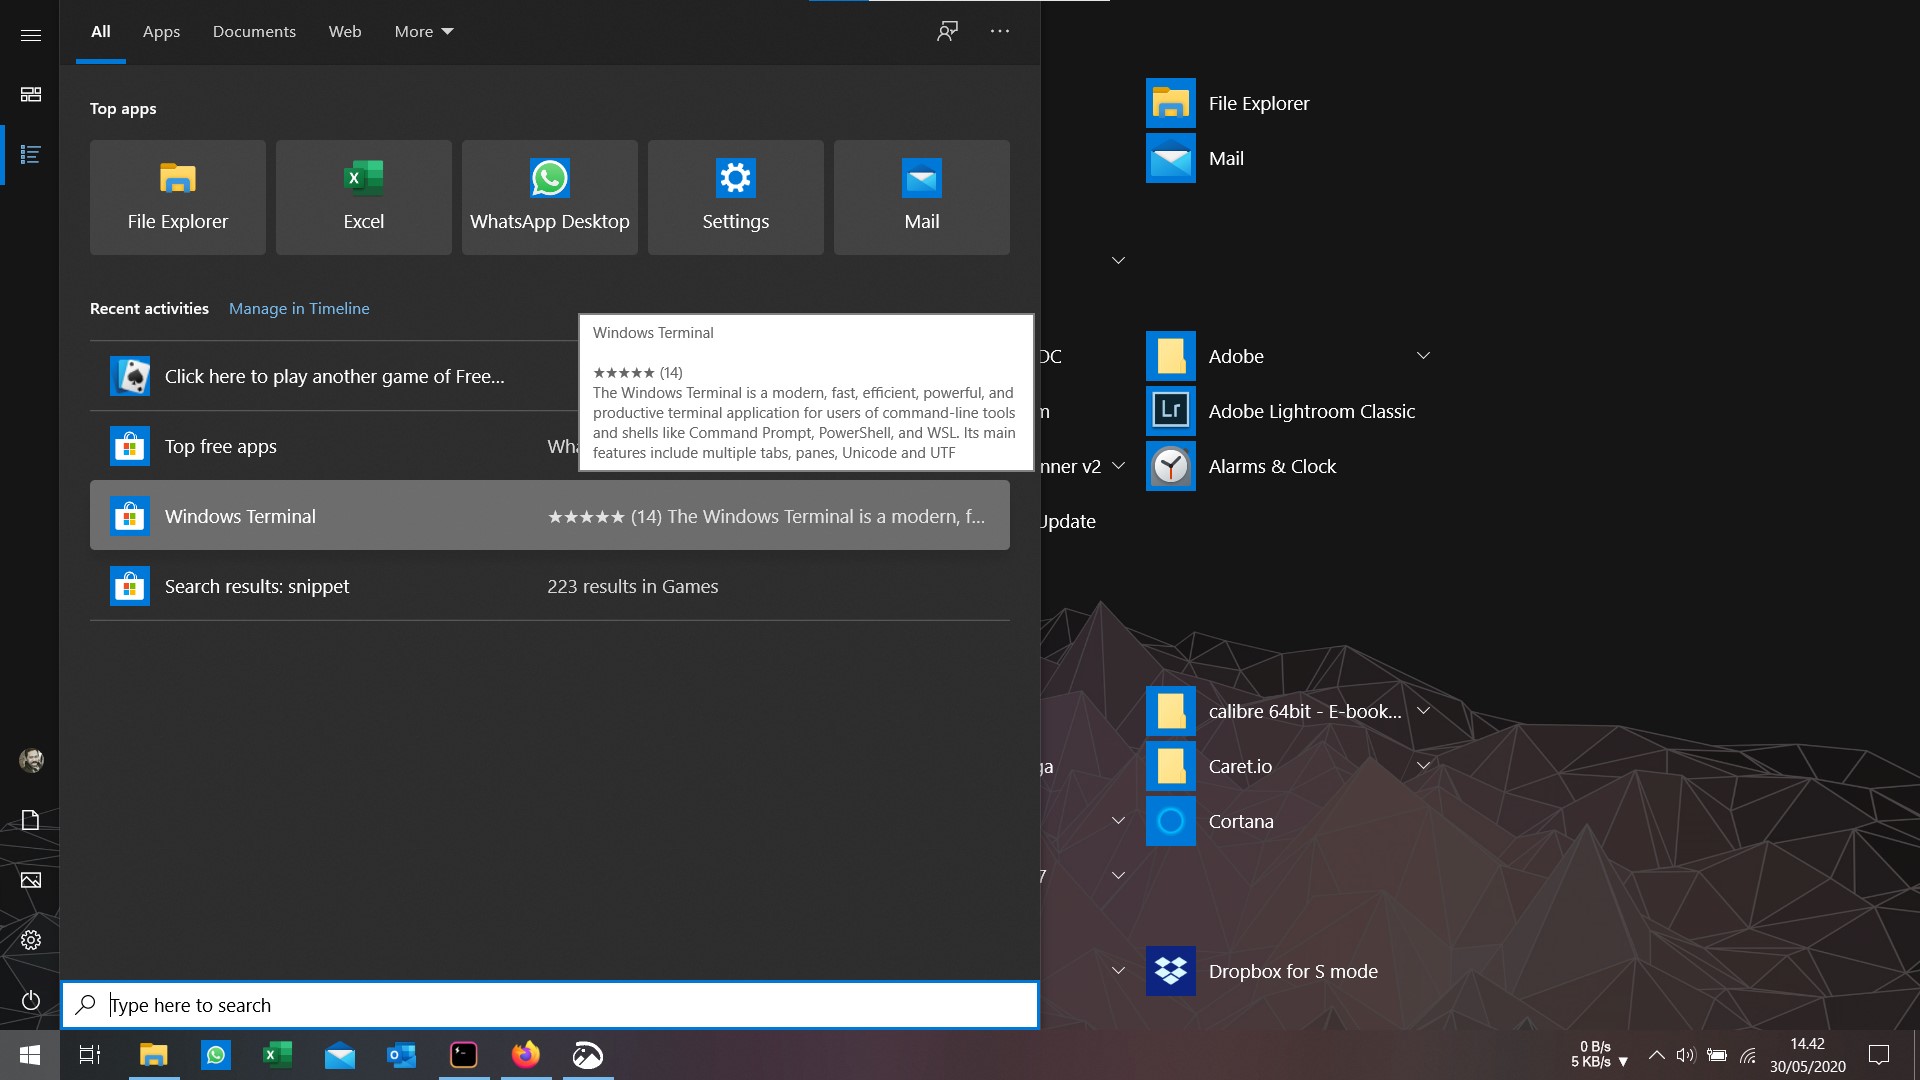
Task: Open WhatsApp from the taskbar
Action: pyautogui.click(x=216, y=1055)
